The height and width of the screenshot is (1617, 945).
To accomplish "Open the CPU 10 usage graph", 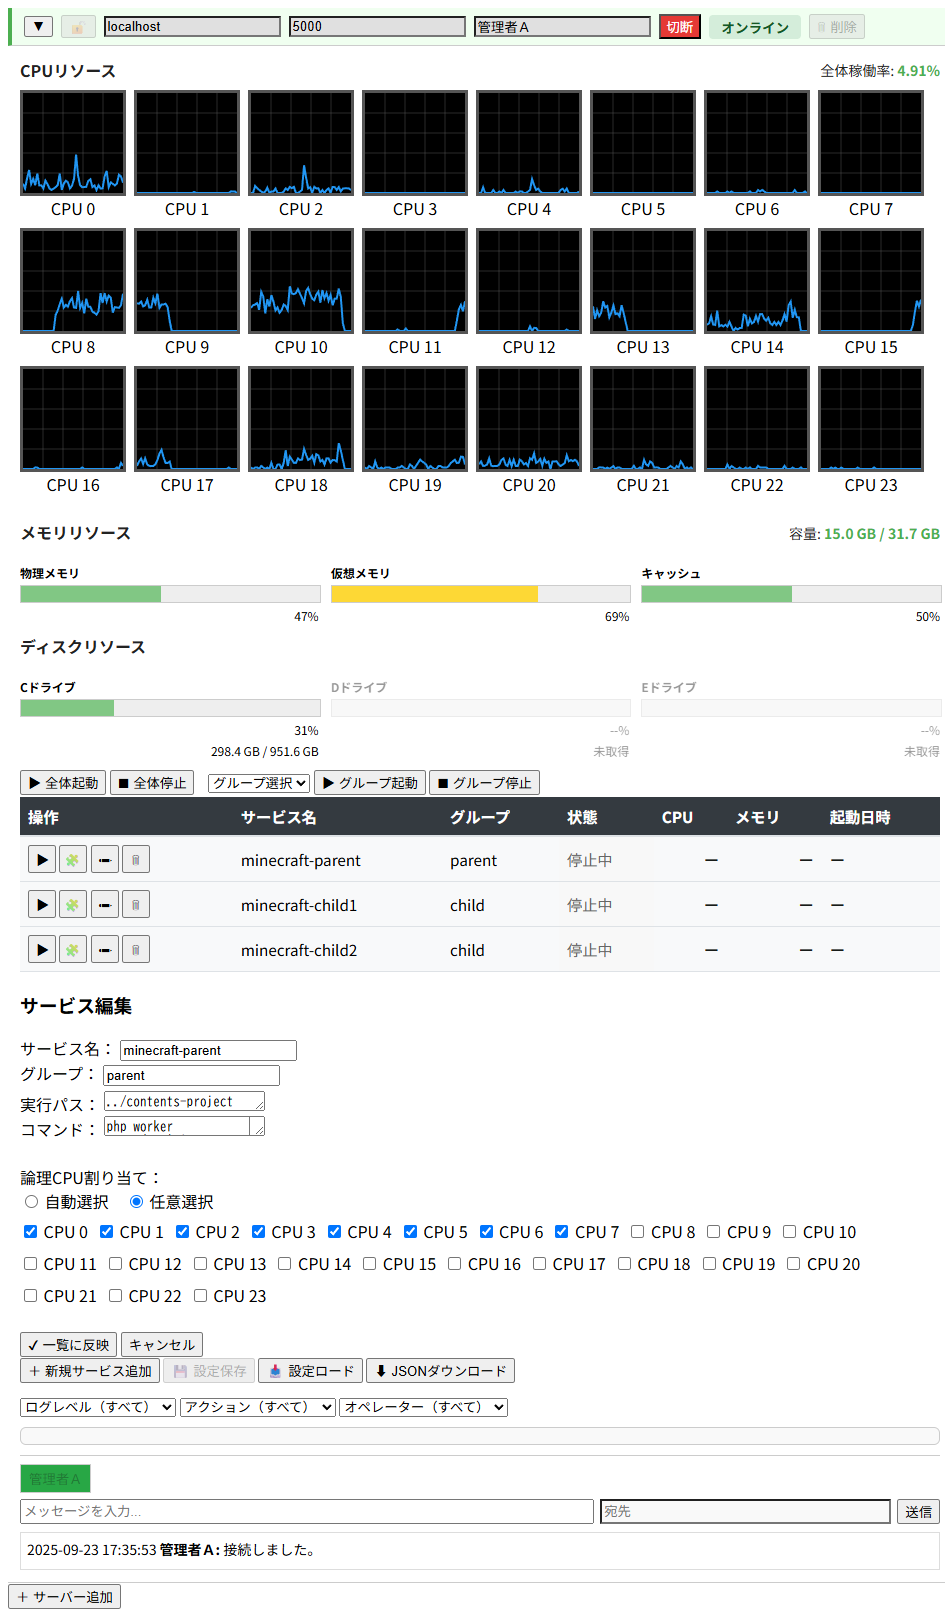I will coord(301,281).
